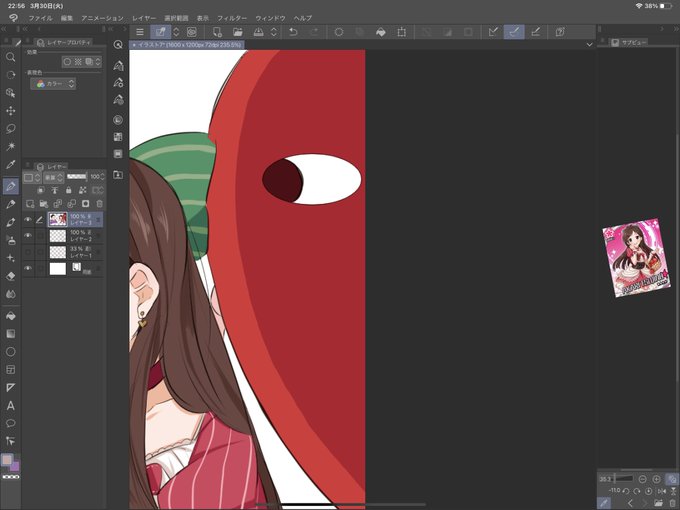Select the Auto select magic wand tool
Screen dimensions: 680x510
tap(10, 146)
